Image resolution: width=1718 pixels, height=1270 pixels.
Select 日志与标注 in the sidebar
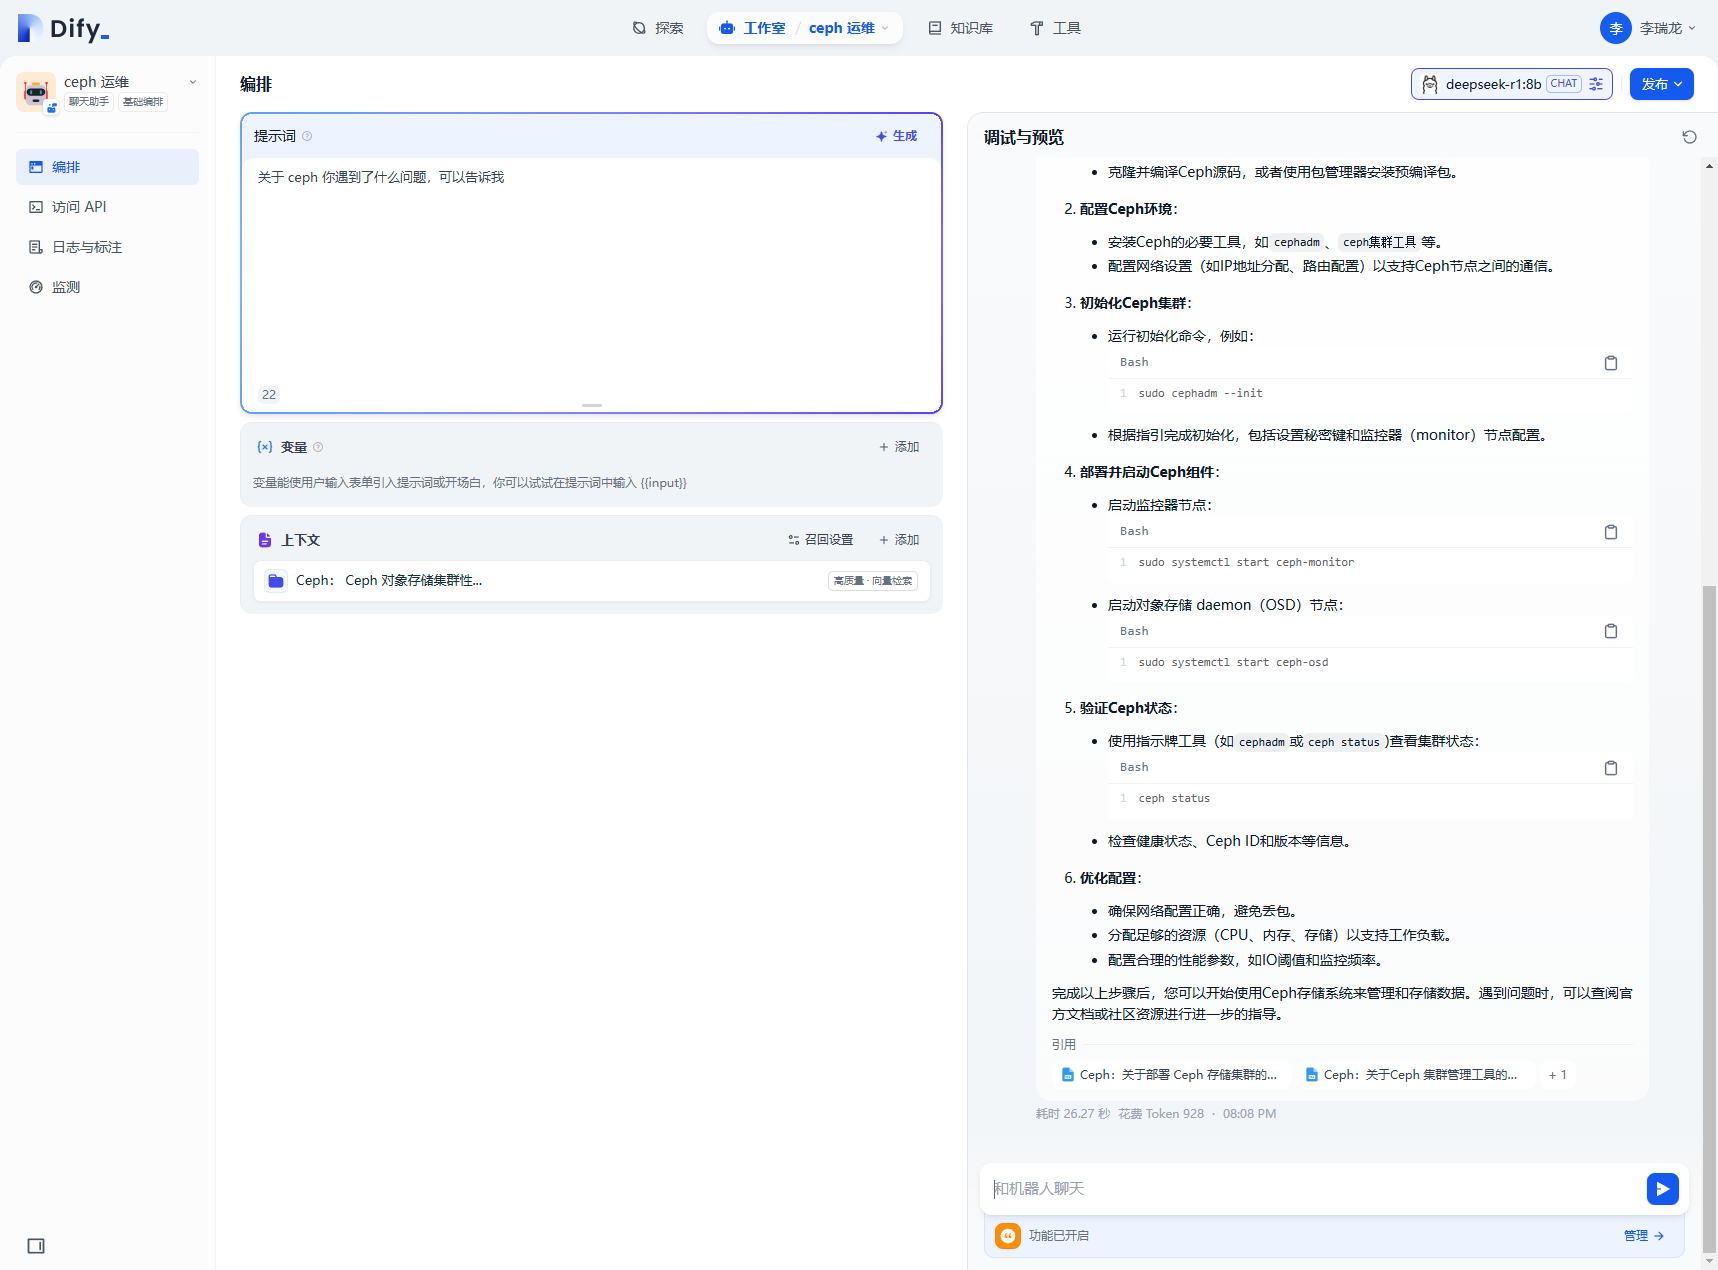tap(107, 247)
